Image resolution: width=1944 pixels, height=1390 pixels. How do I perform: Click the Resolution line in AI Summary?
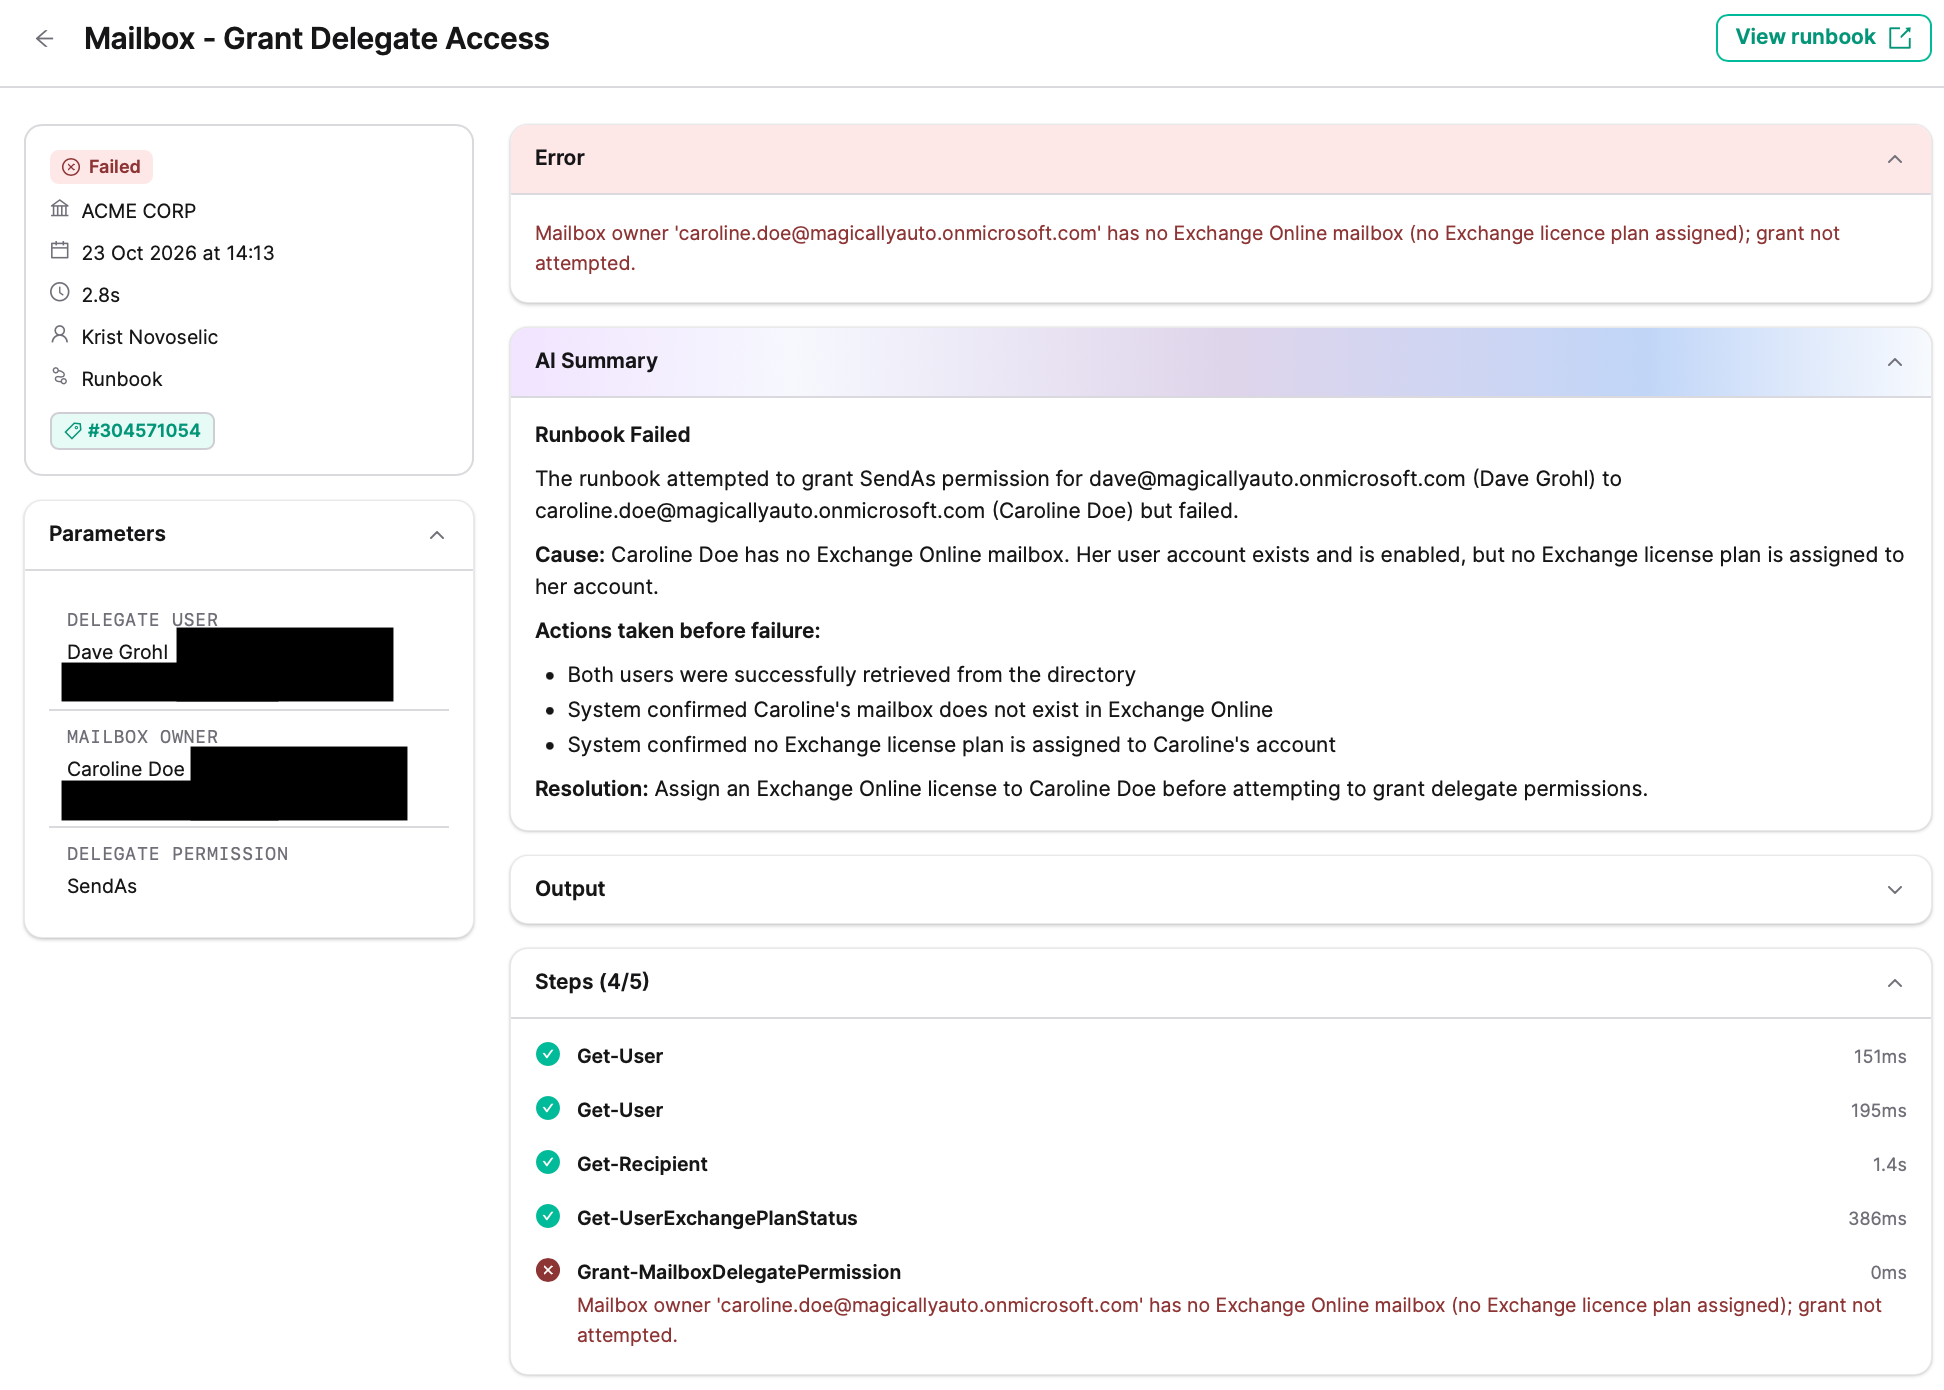tap(1091, 789)
